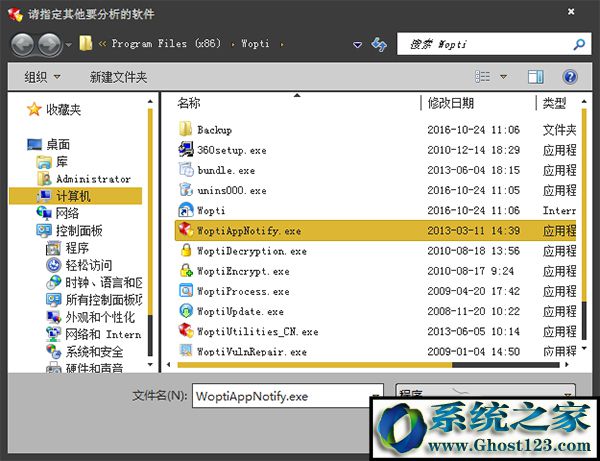Click the magnifier search icon
This screenshot has width=600, height=461.
[579, 44]
